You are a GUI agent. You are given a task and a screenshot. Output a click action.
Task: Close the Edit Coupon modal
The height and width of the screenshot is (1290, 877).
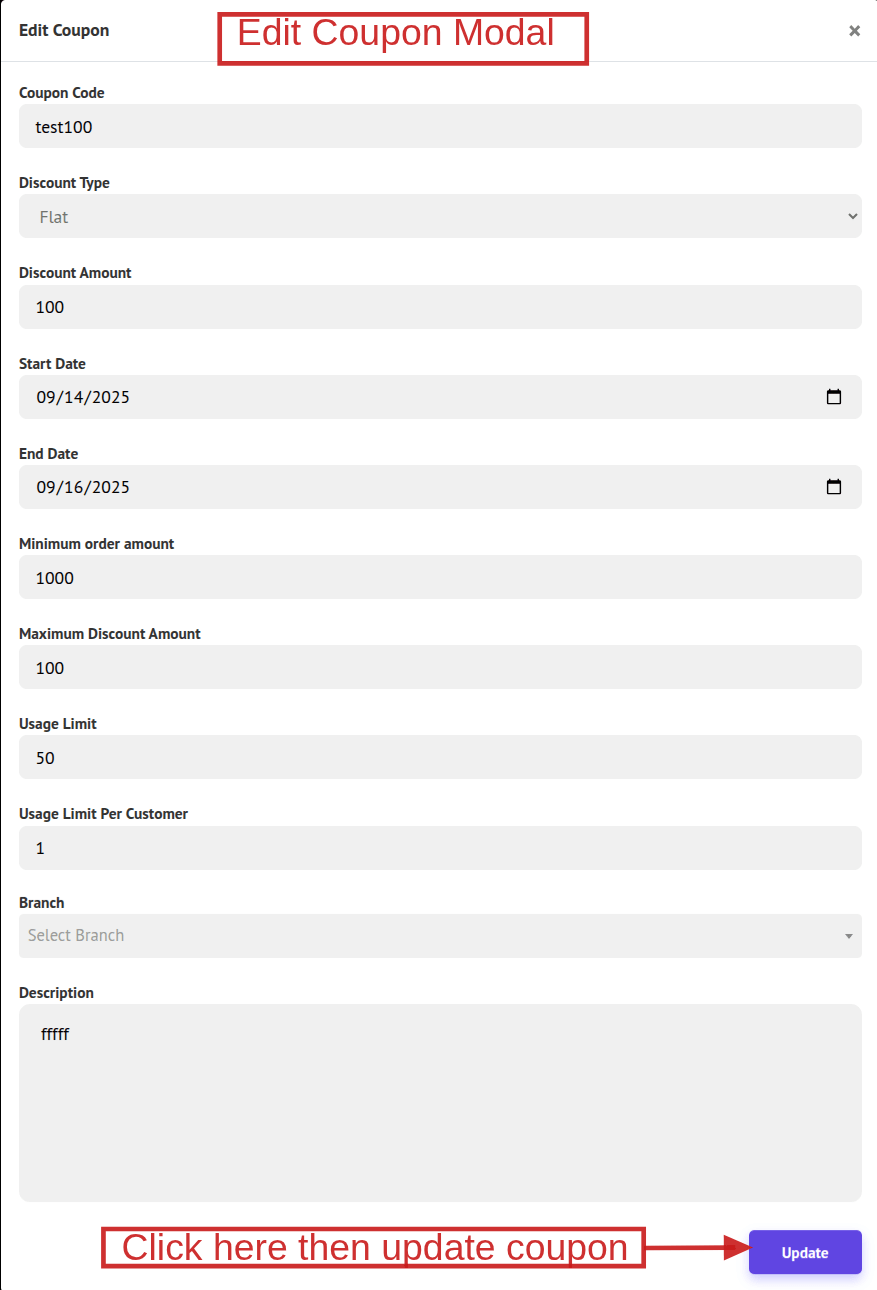[854, 31]
